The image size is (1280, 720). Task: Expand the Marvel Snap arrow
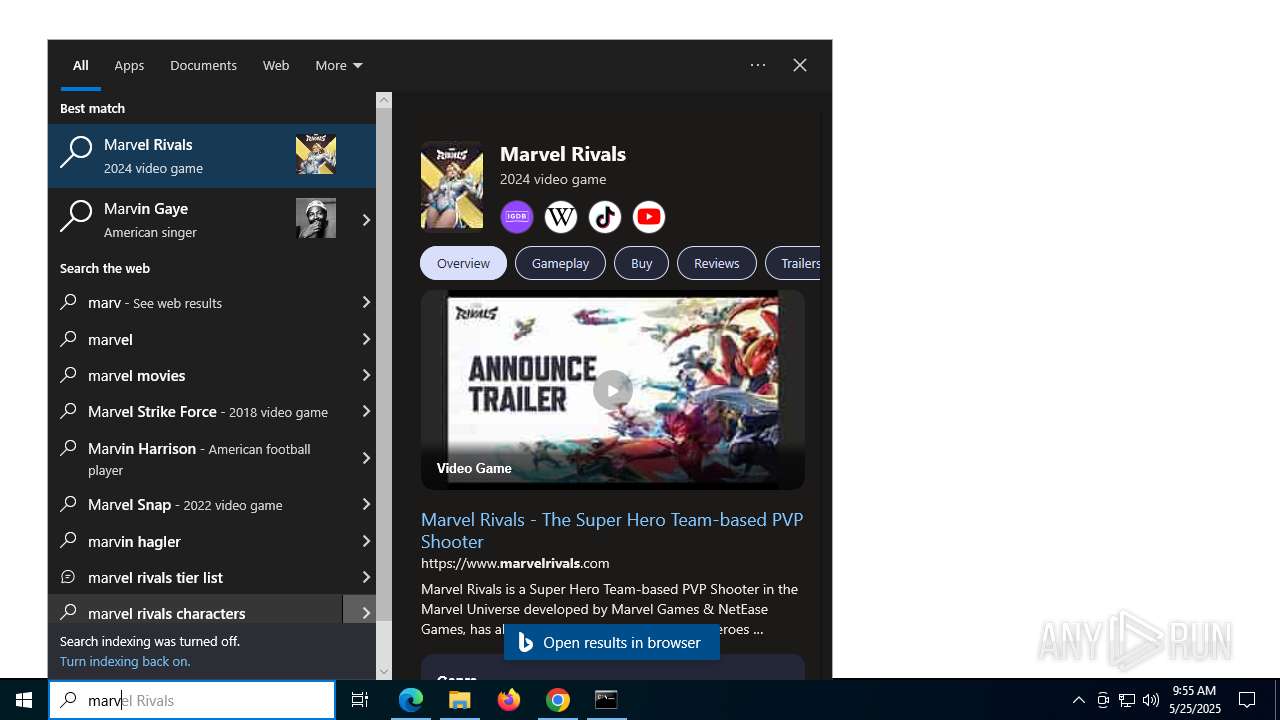click(365, 505)
